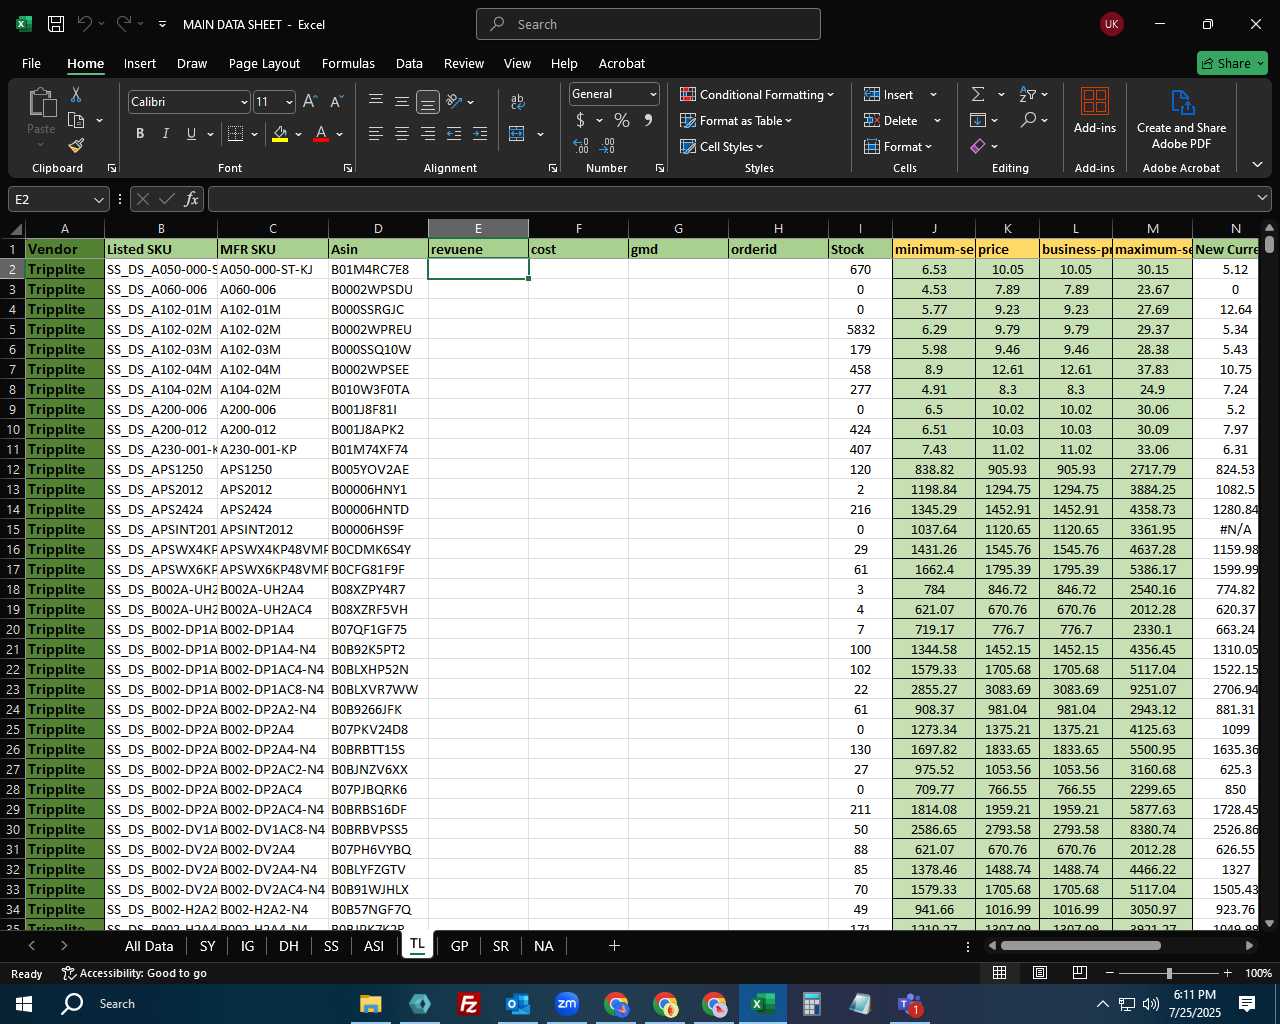Click the Top Align icon

376,101
